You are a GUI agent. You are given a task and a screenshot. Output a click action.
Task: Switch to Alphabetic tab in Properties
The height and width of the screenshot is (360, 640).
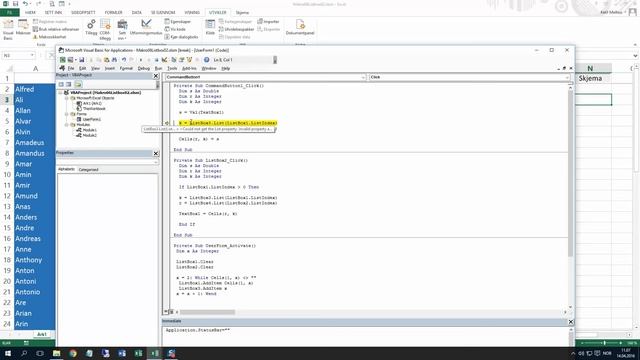coord(66,169)
